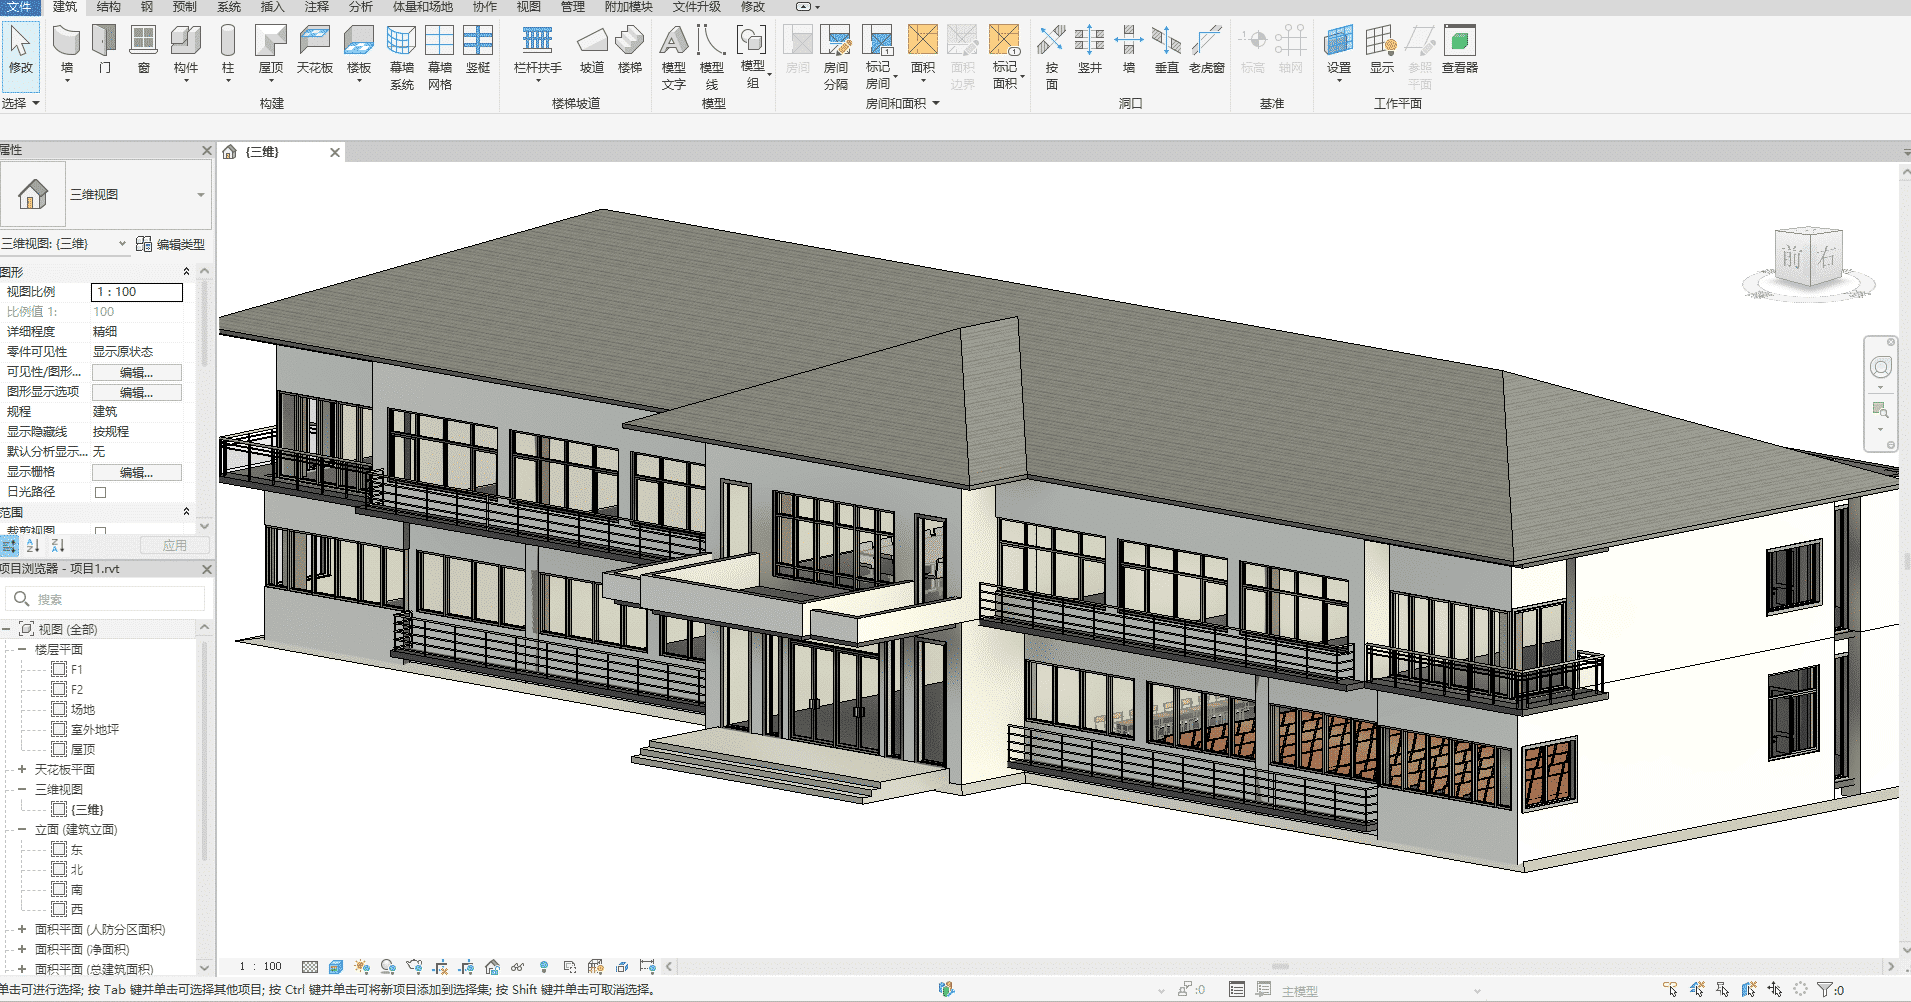The image size is (1911, 1002).
Task: Click the project browser search field
Action: pyautogui.click(x=110, y=599)
